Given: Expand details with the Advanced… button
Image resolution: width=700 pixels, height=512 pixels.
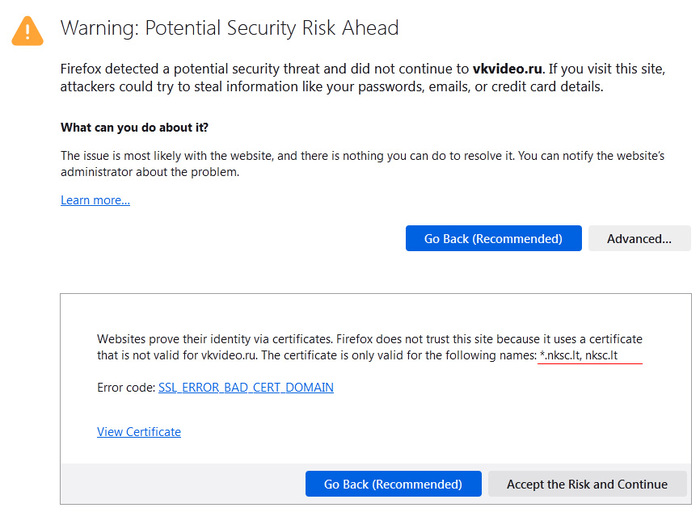Looking at the screenshot, I should [639, 239].
